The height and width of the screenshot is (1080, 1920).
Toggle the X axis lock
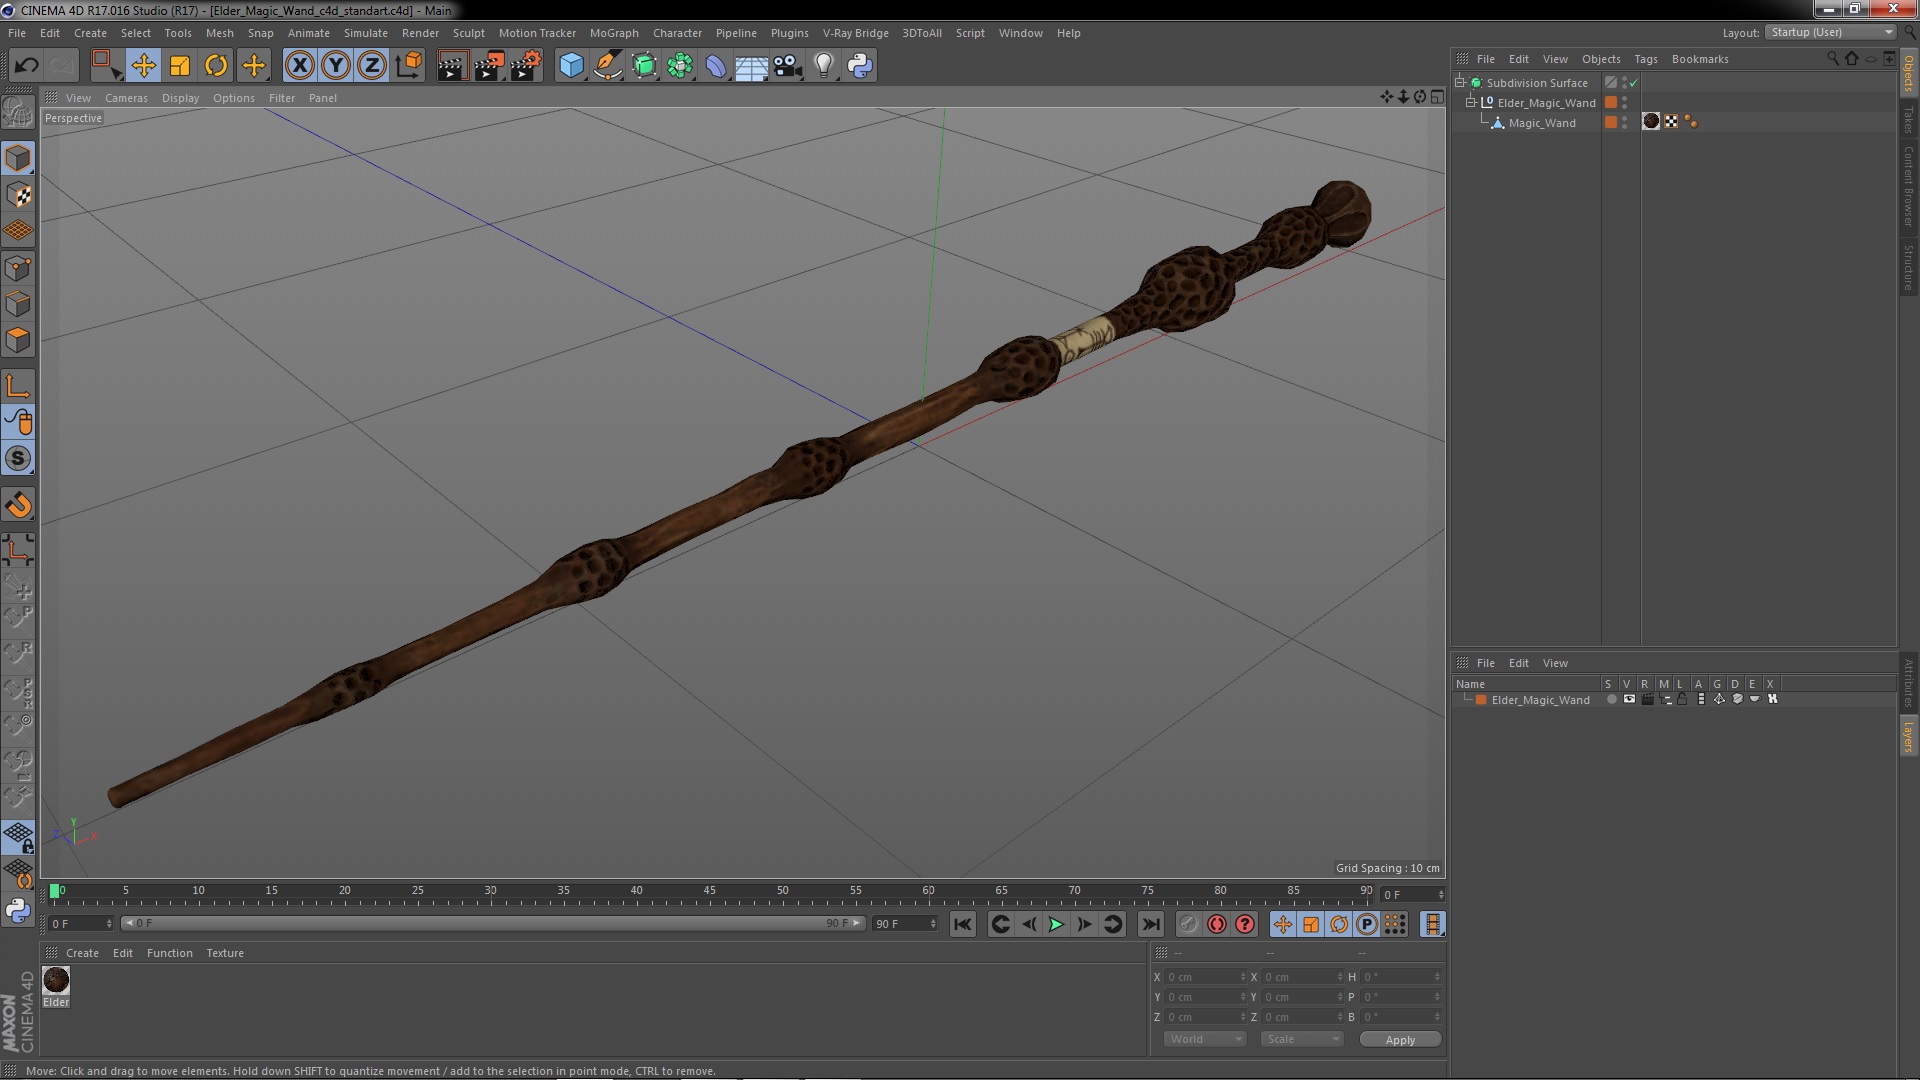(299, 66)
